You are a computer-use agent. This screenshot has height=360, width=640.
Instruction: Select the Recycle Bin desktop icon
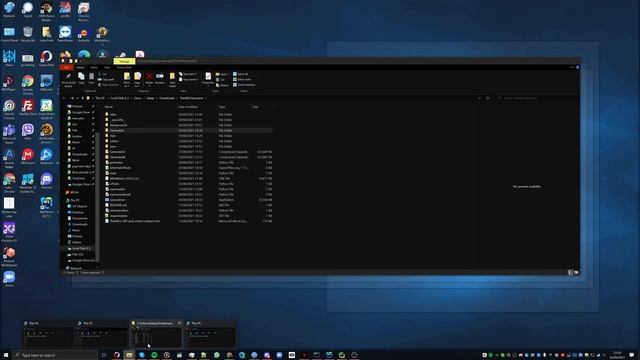28,34
